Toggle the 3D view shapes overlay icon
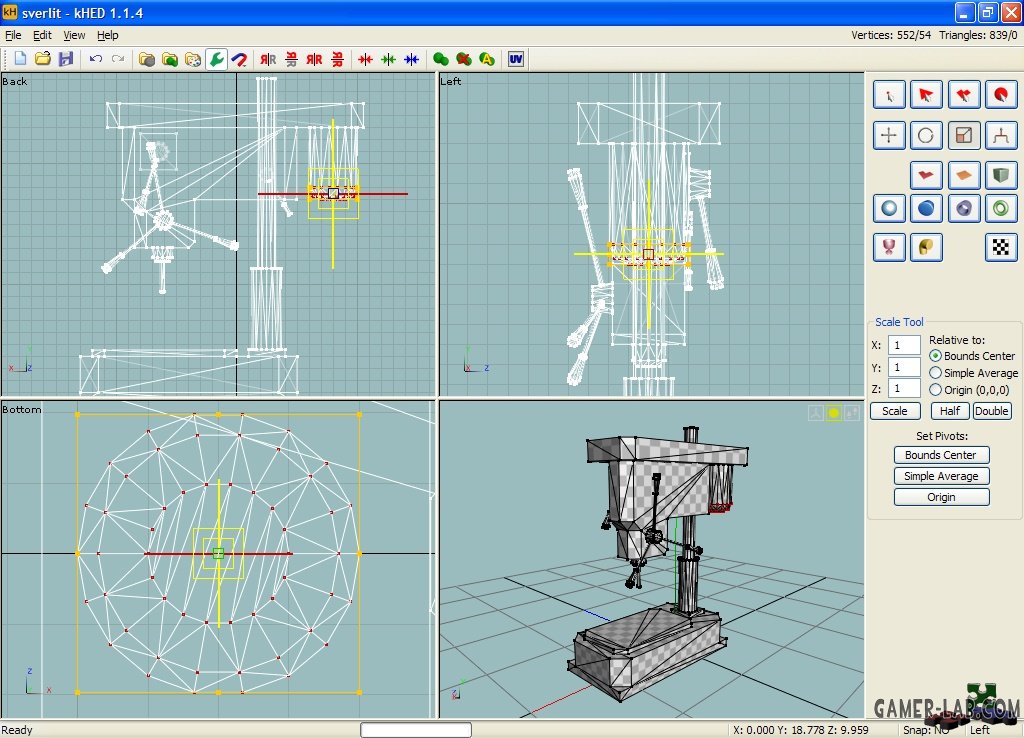The image size is (1024, 738). pos(852,413)
